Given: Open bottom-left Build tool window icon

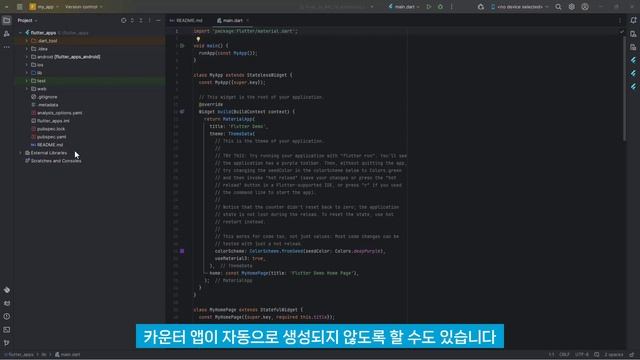Looking at the screenshot, I should point(7,290).
